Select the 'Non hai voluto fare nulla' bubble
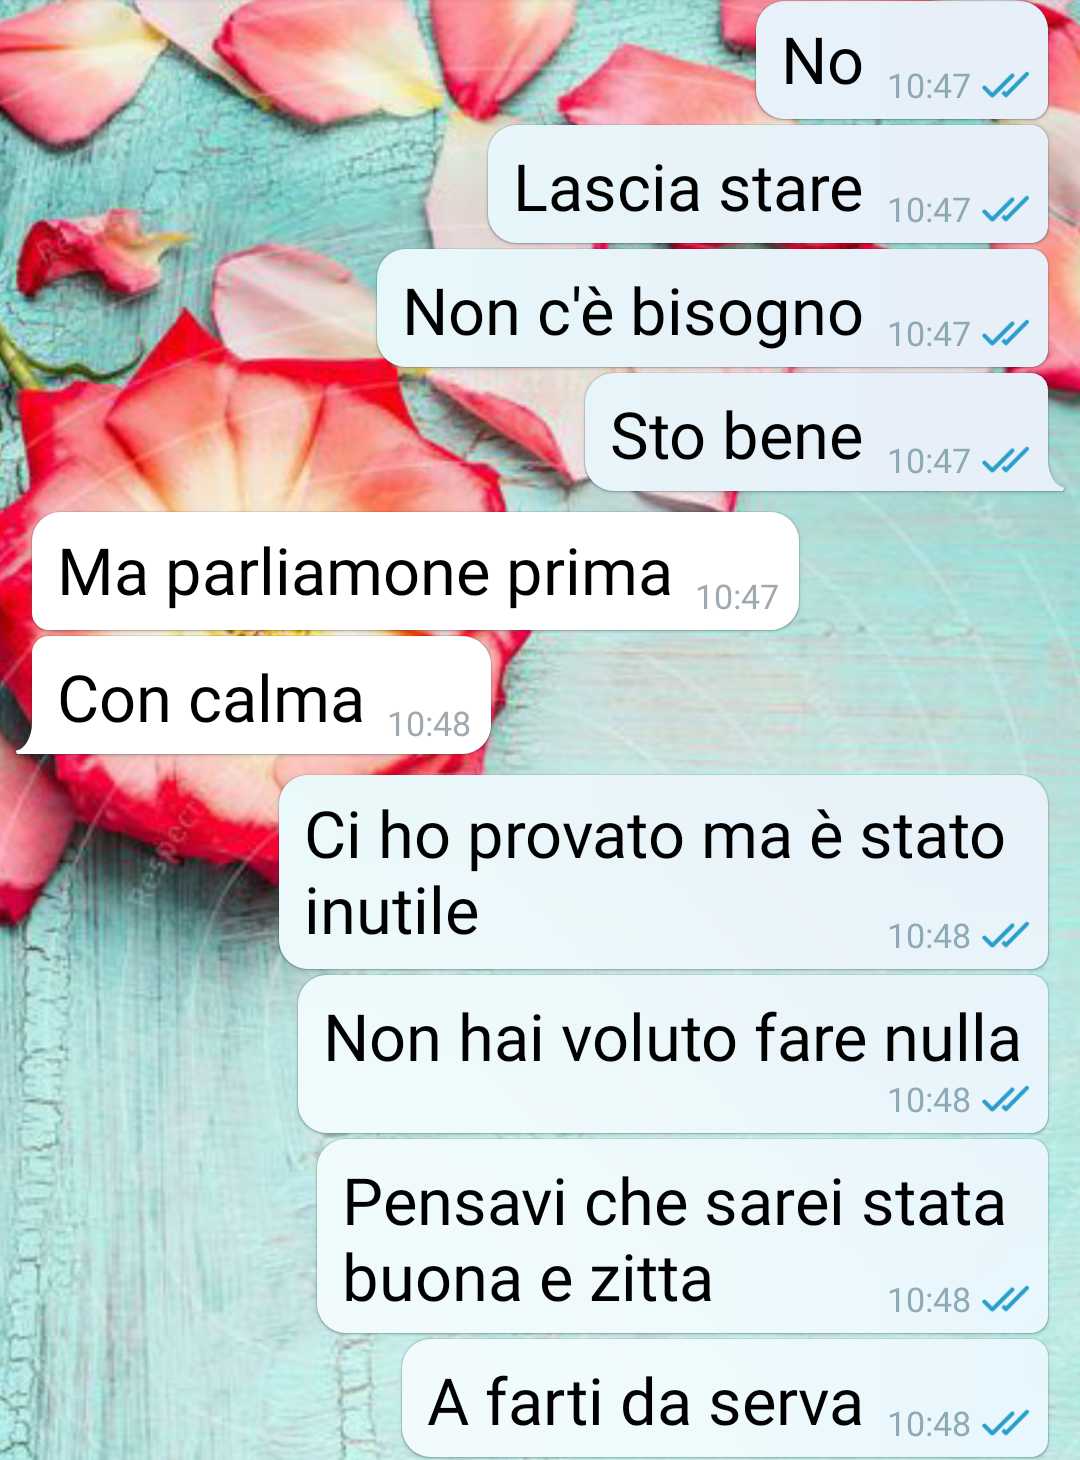The image size is (1080, 1460). coord(673,1054)
